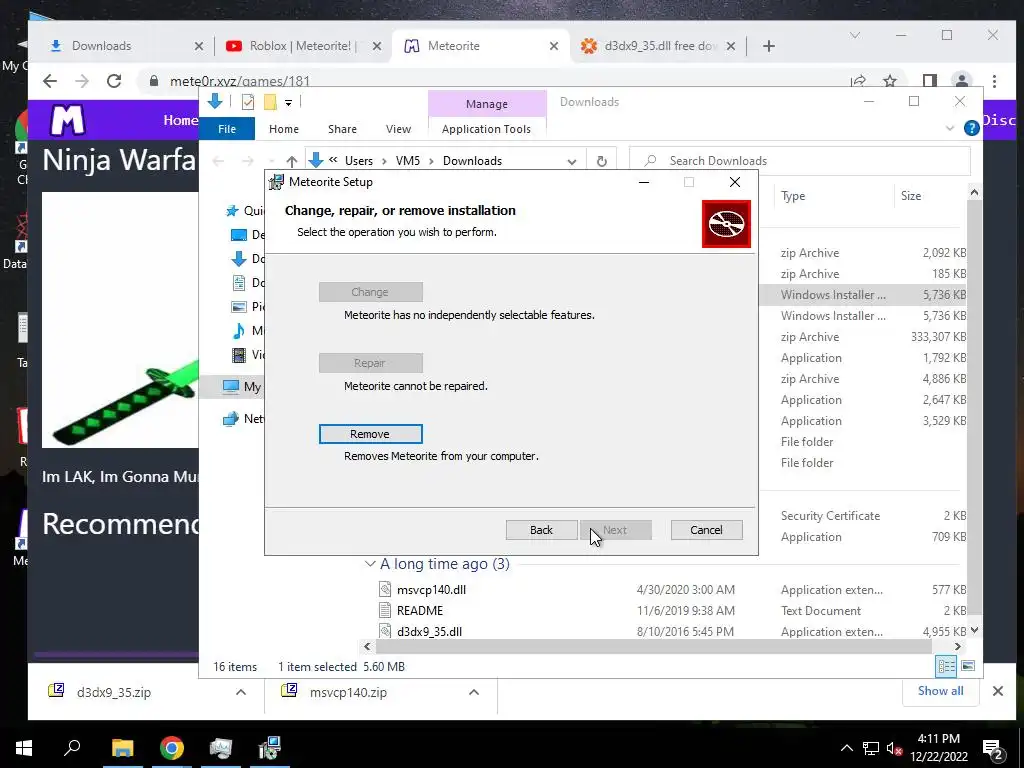
Task: Open File Explorer from taskbar
Action: (x=122, y=748)
